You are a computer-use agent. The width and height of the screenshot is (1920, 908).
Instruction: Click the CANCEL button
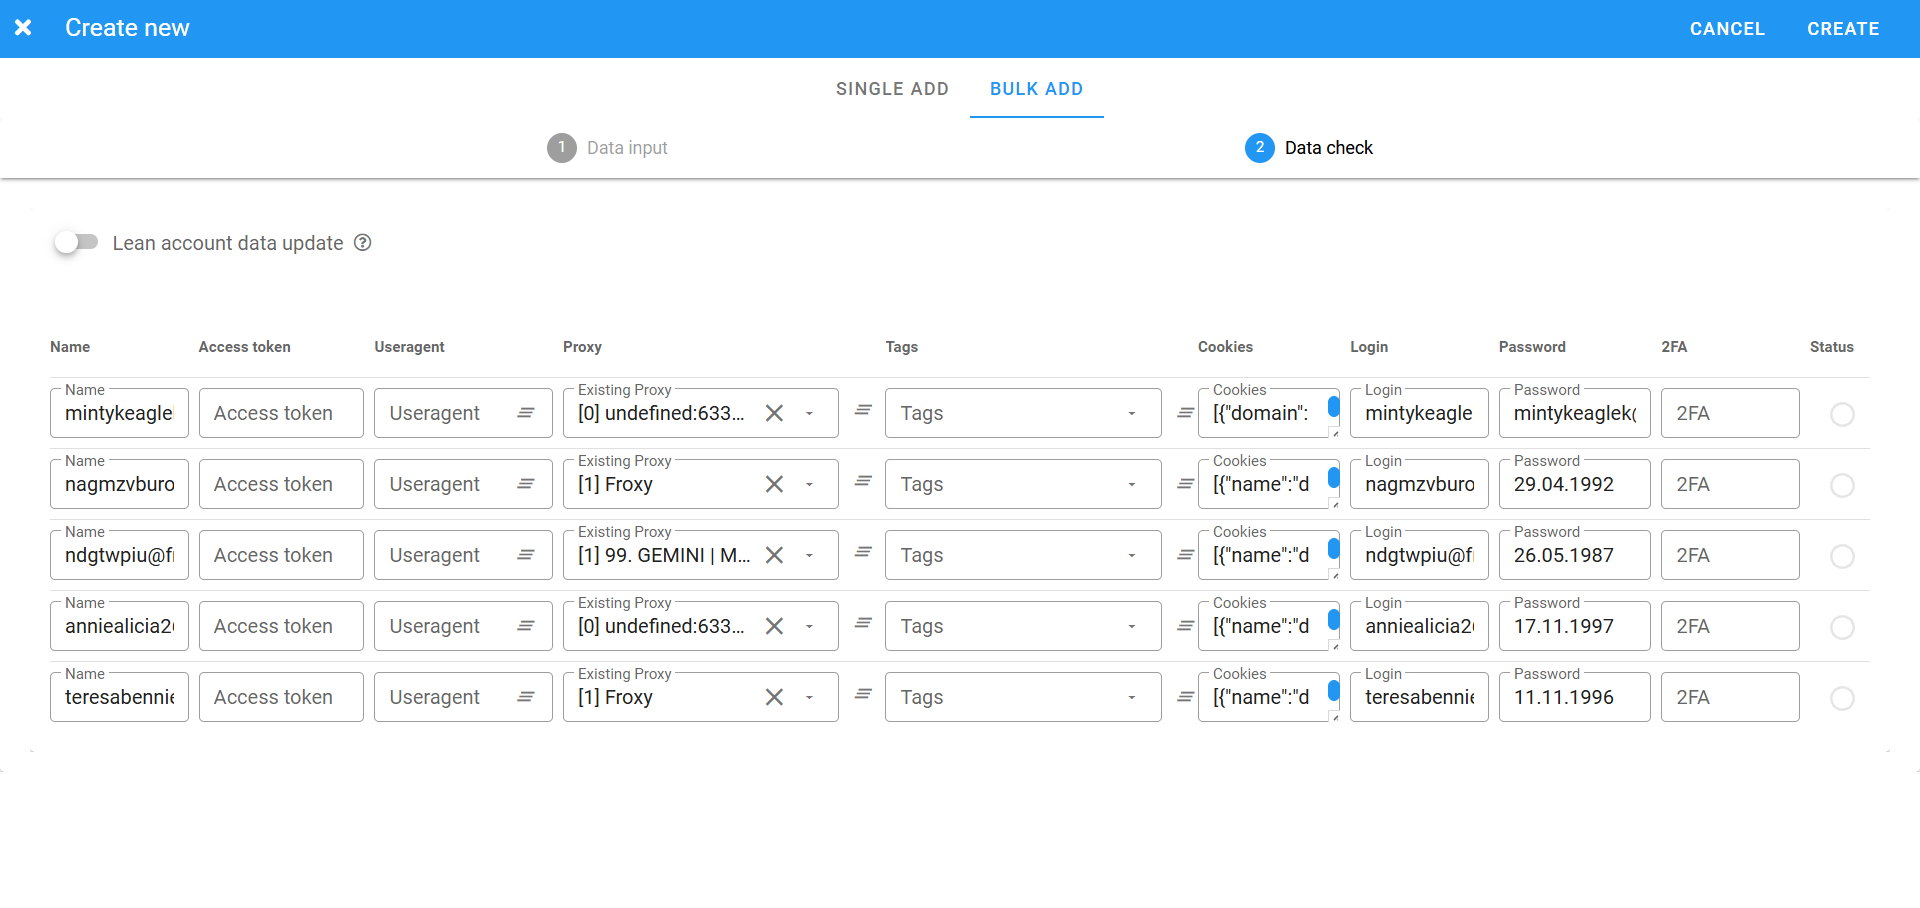click(1727, 29)
